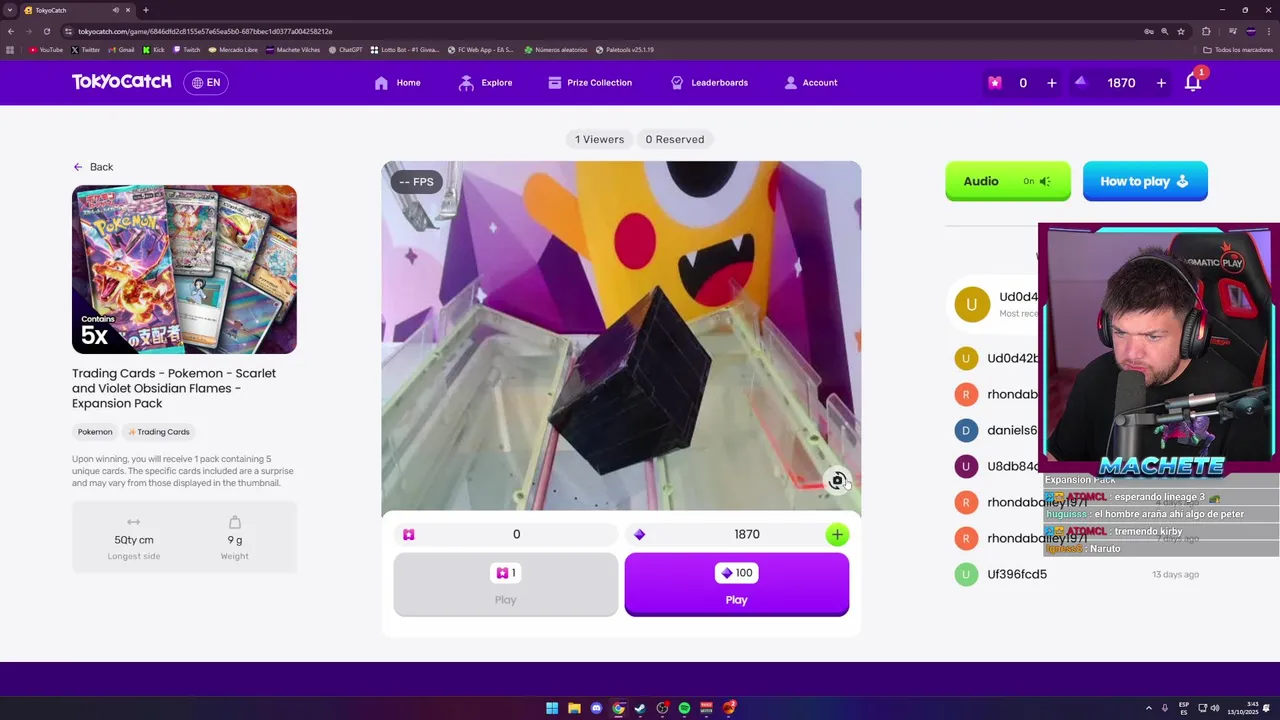Click the 1 Viewers badge
The image size is (1280, 720).
click(x=599, y=139)
